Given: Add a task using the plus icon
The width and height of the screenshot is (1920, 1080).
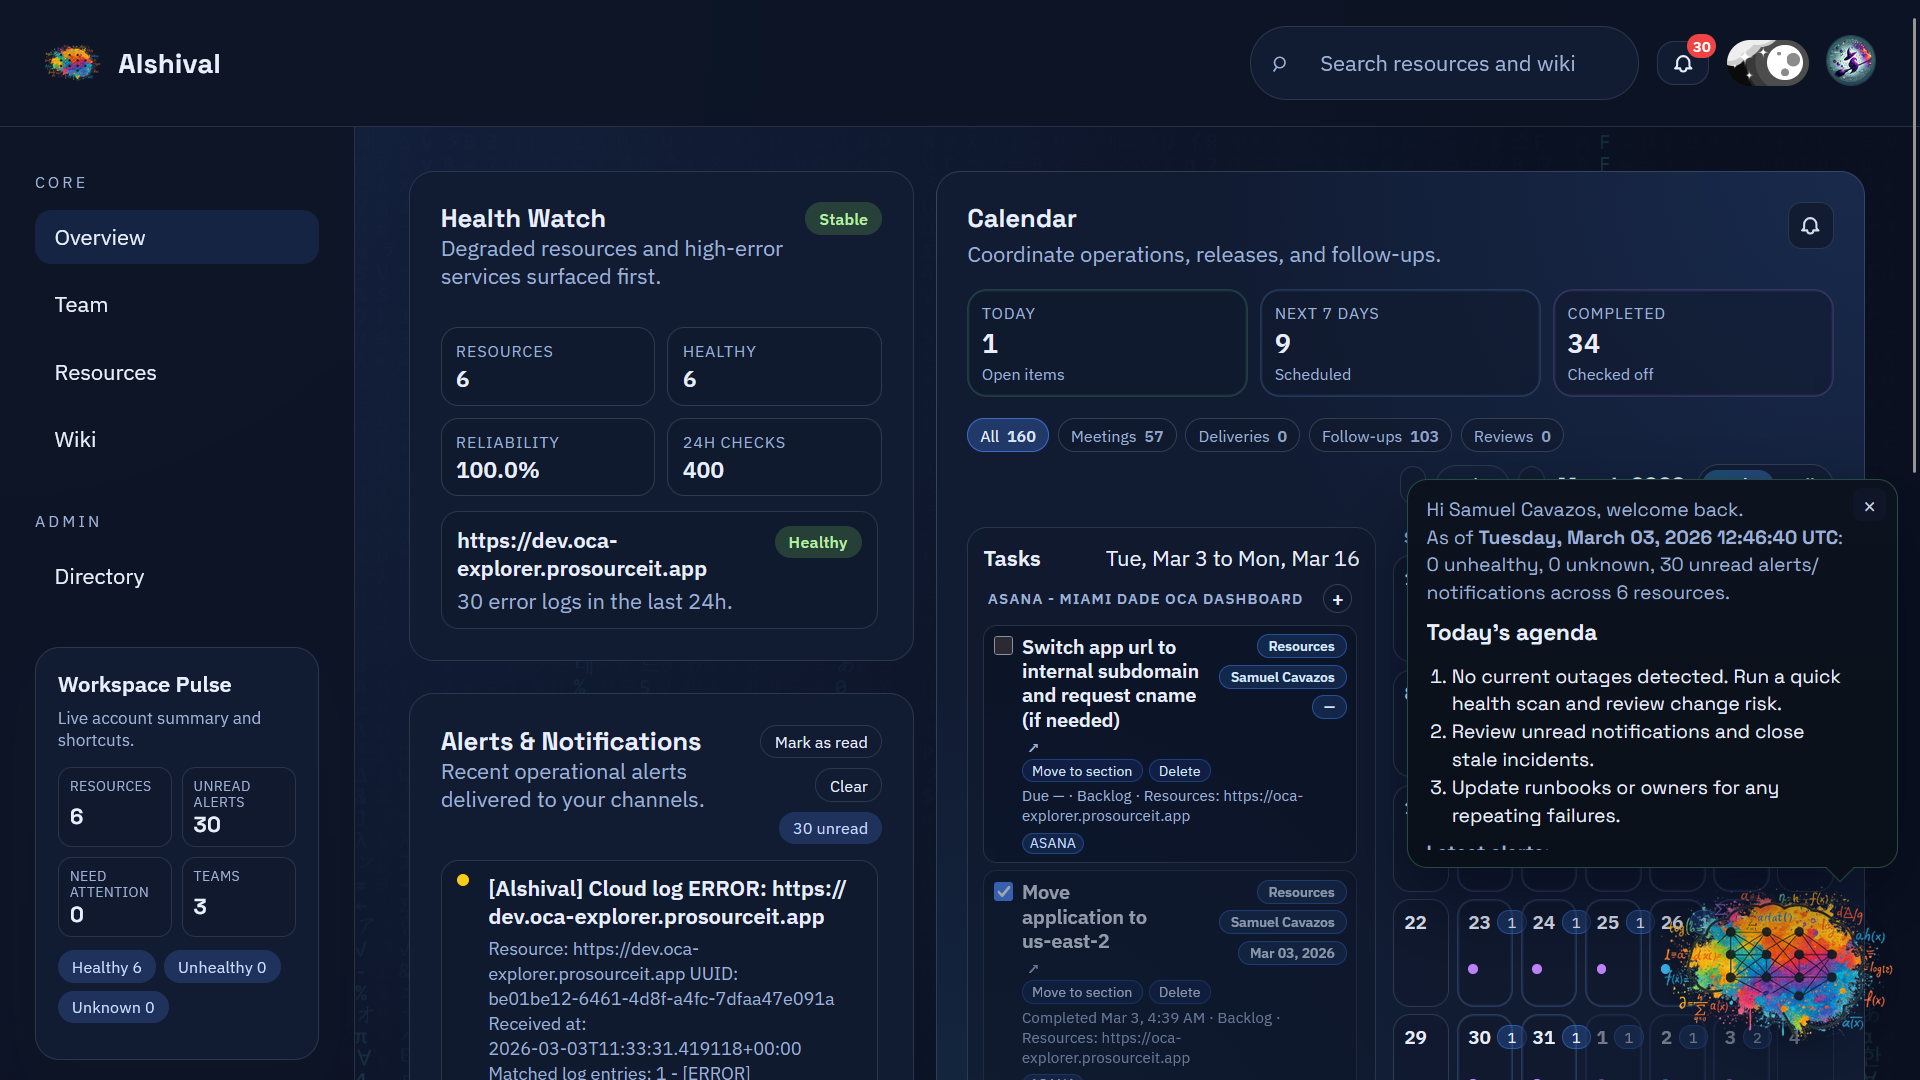Looking at the screenshot, I should (x=1338, y=598).
